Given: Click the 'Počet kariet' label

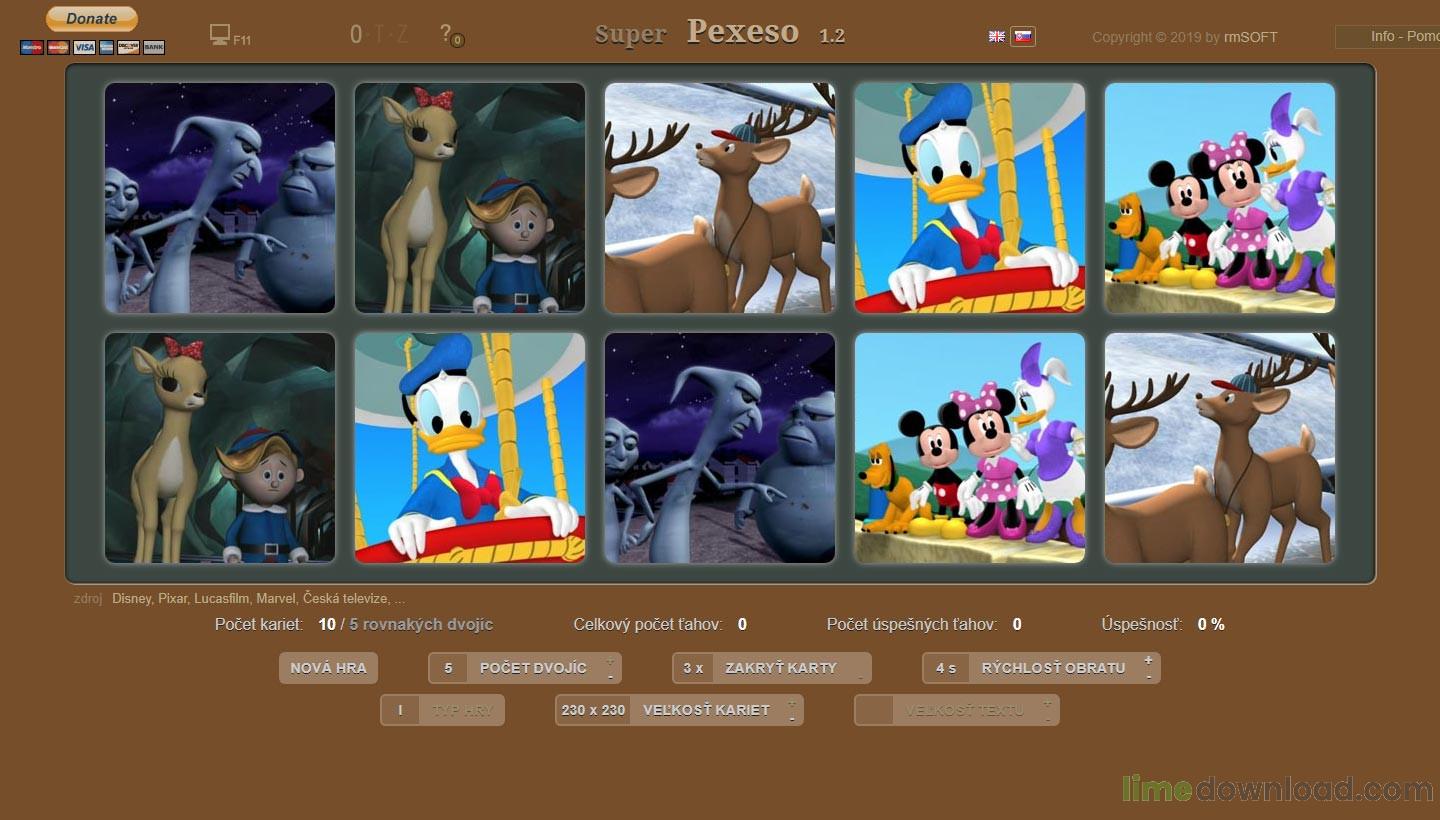Looking at the screenshot, I should pos(259,624).
